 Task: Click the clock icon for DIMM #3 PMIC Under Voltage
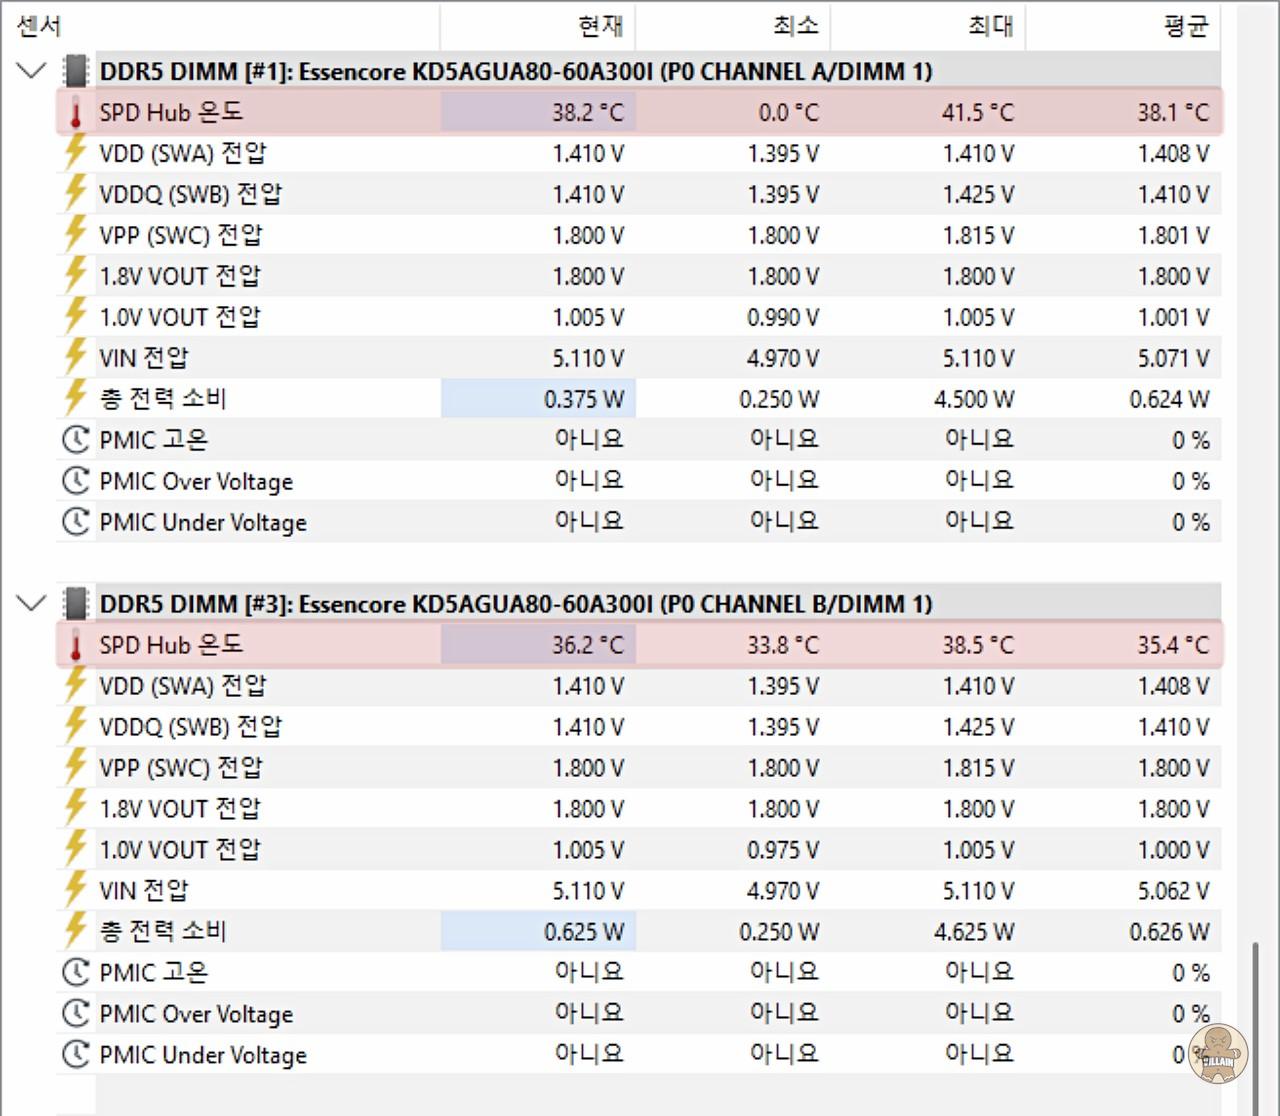pos(75,1055)
